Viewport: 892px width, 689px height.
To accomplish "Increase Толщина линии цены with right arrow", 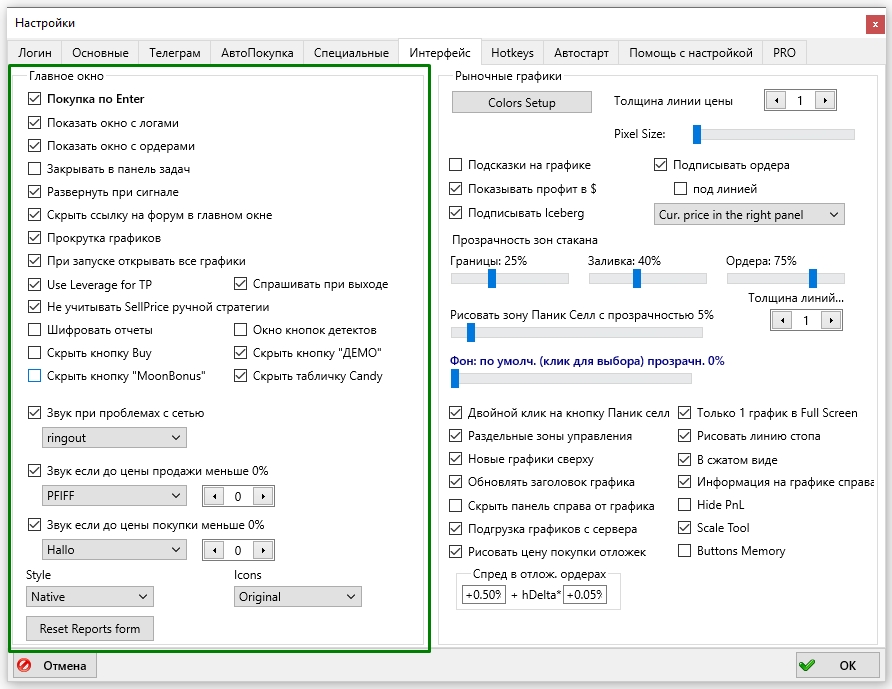I will click(825, 101).
